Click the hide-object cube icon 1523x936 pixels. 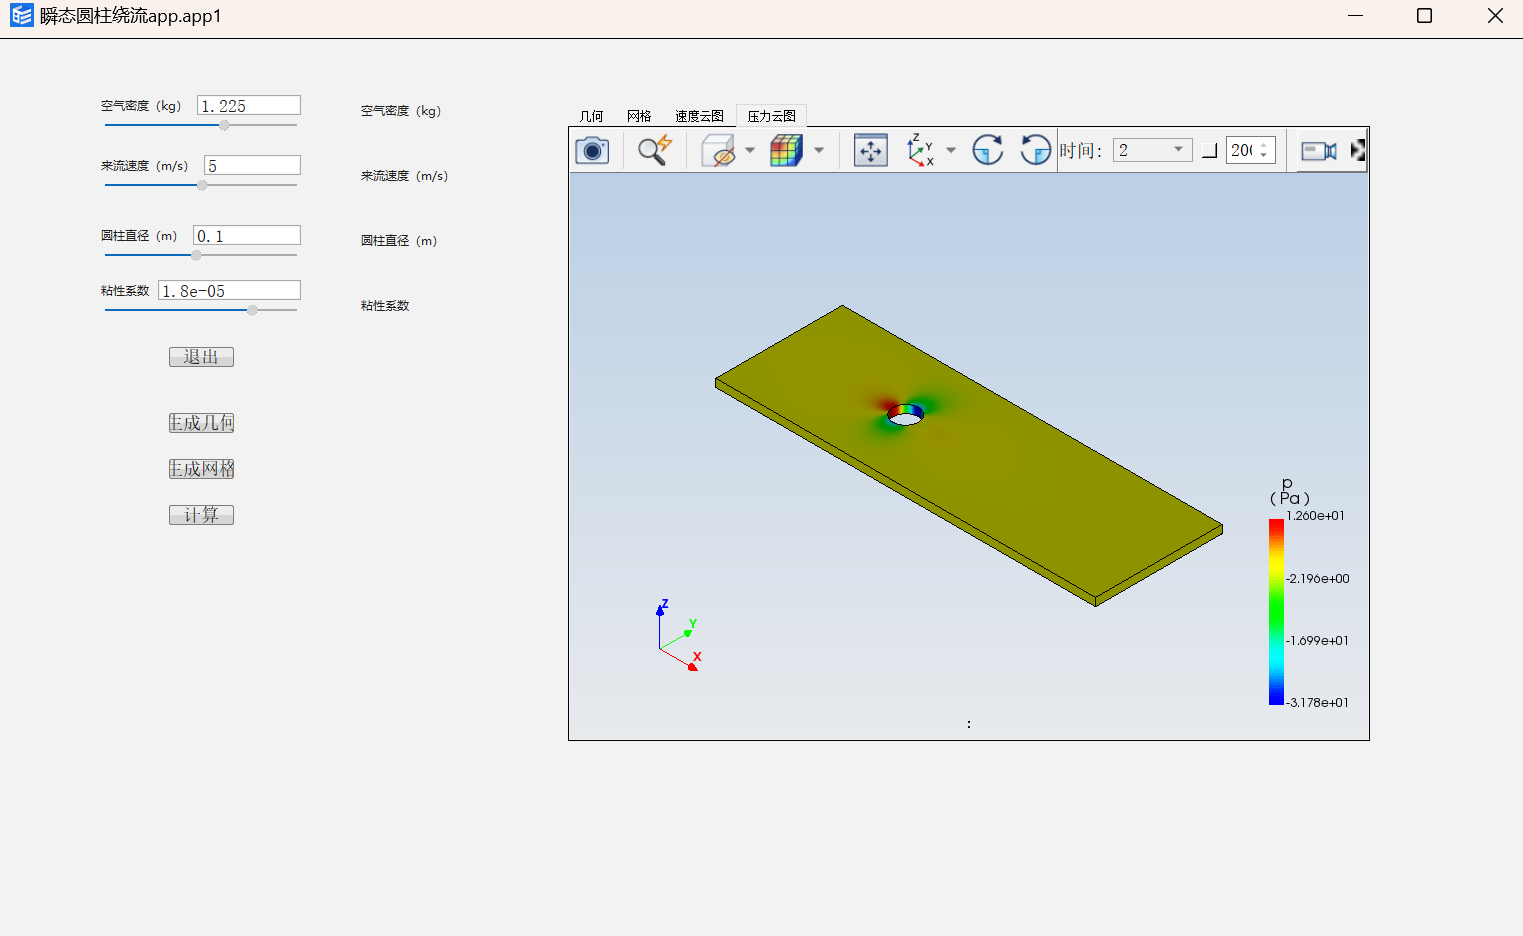pos(718,151)
